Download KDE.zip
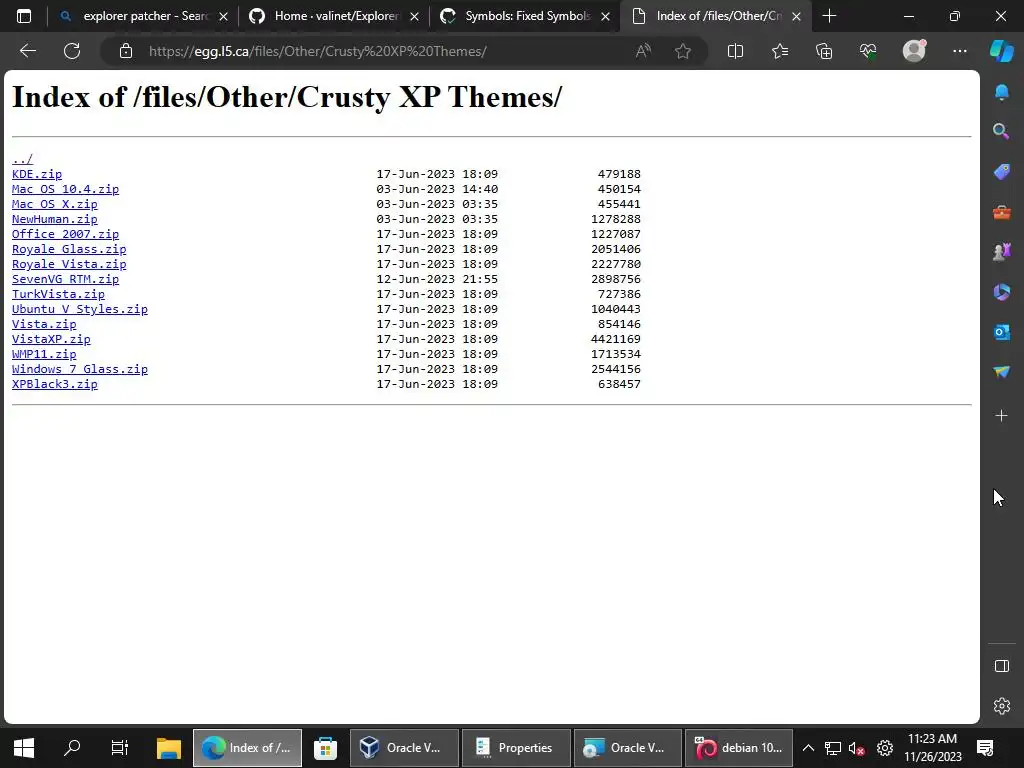Viewport: 1024px width, 768px height. click(37, 174)
